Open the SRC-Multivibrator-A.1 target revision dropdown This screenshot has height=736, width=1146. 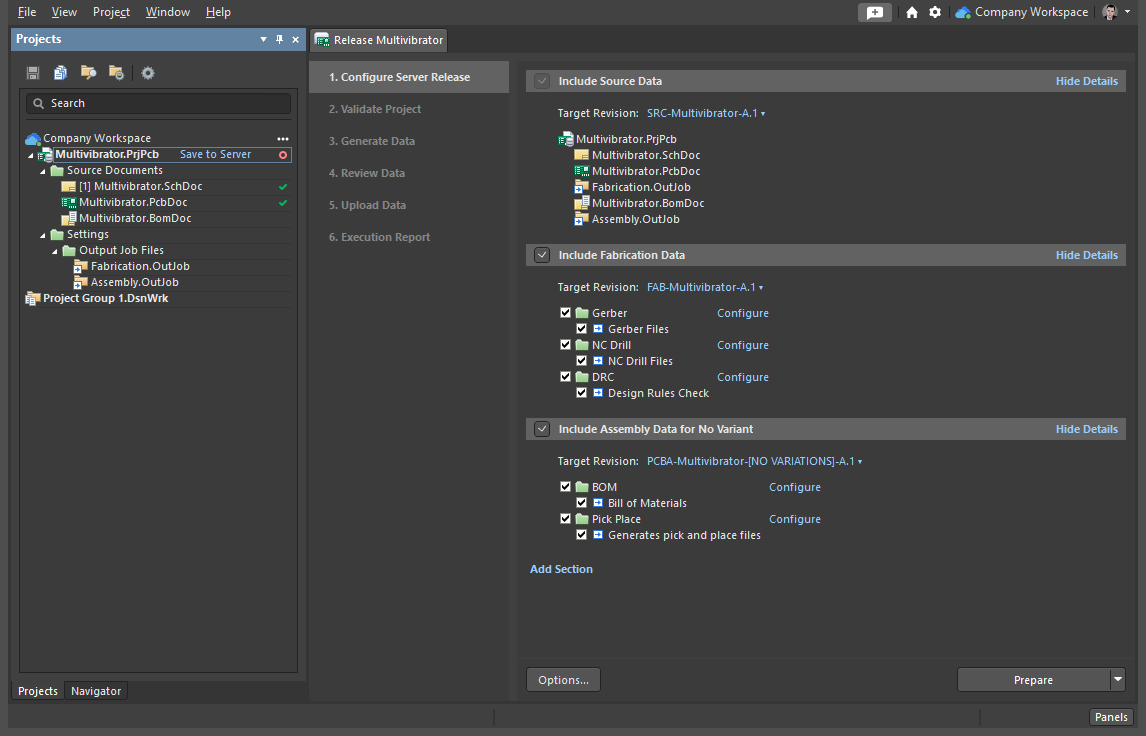pos(706,114)
